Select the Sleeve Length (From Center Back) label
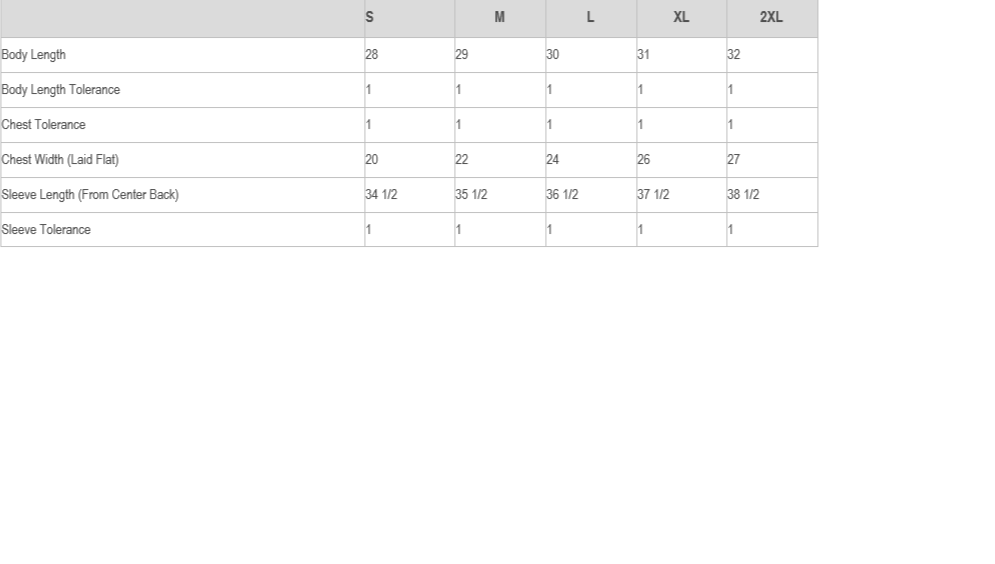The image size is (995, 564). click(90, 195)
